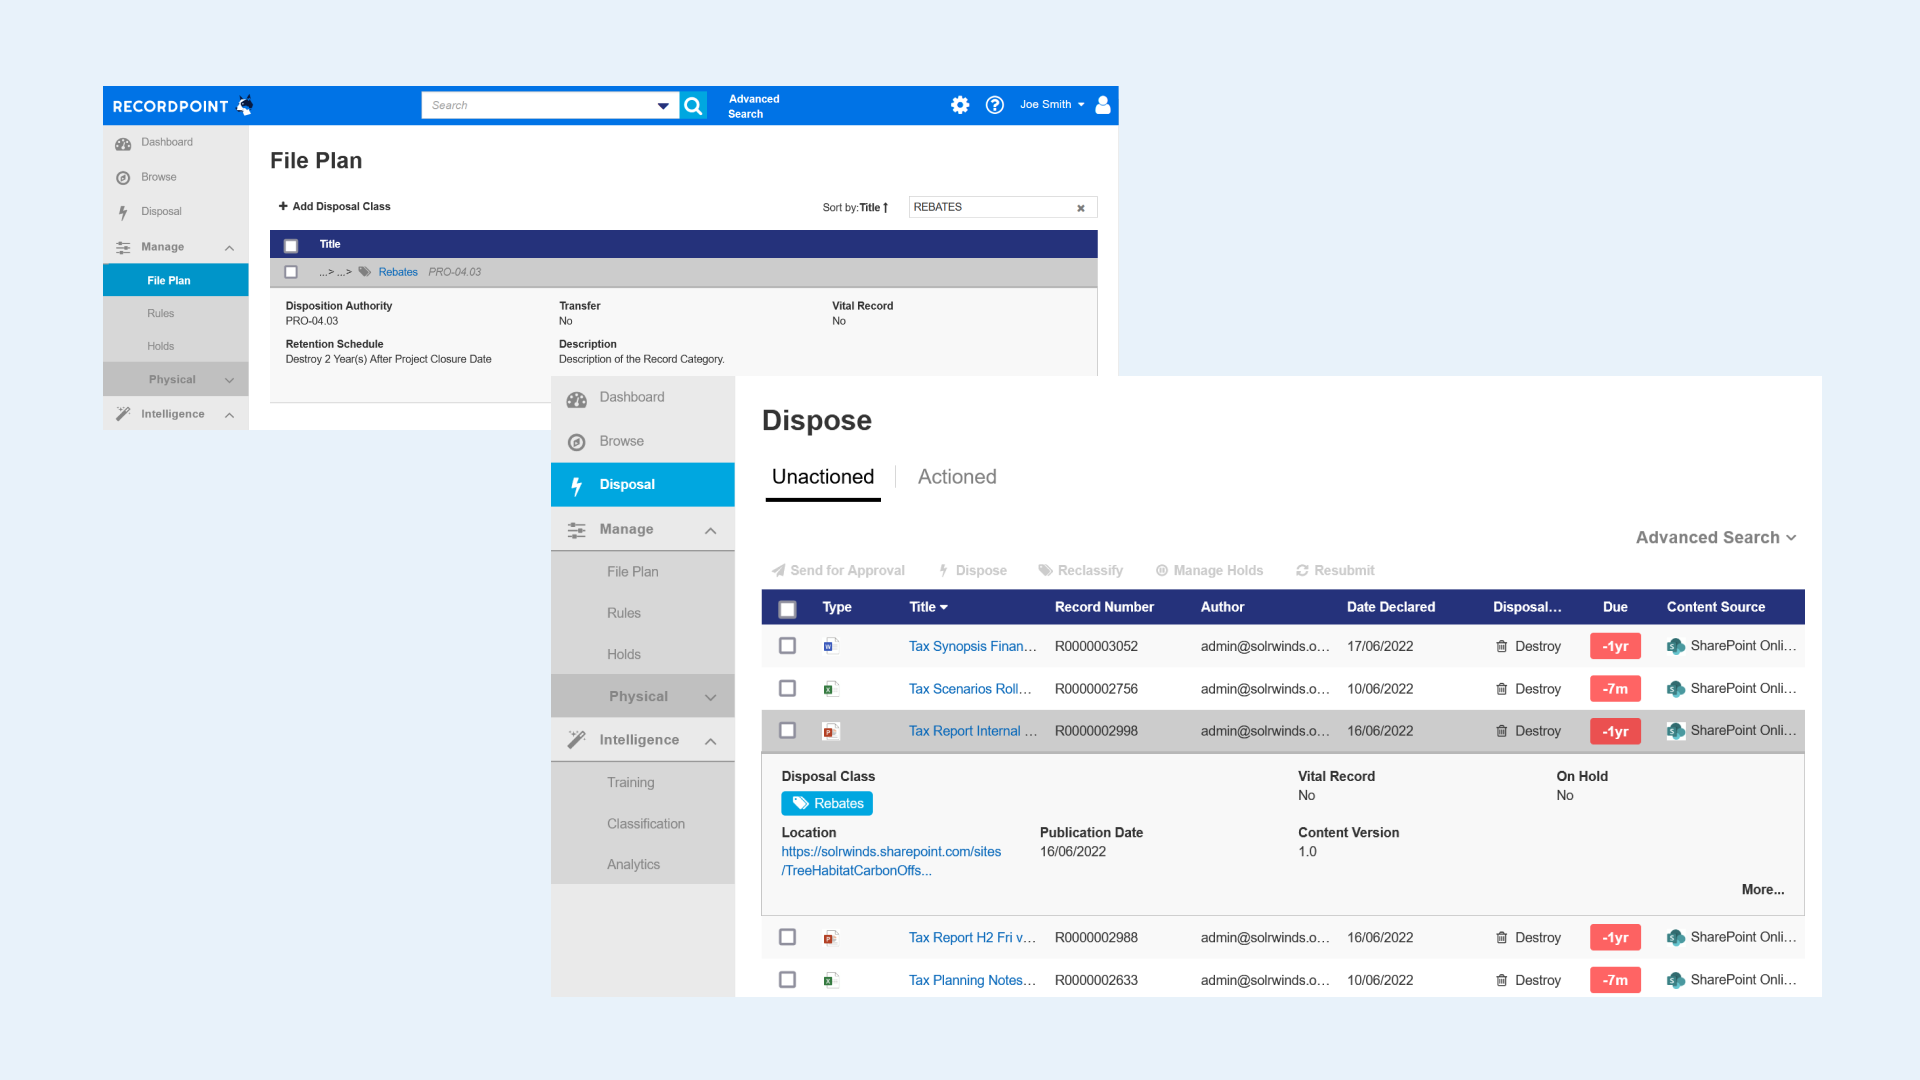Switch to the Actioned tab
This screenshot has height=1080, width=1920.
click(x=956, y=477)
